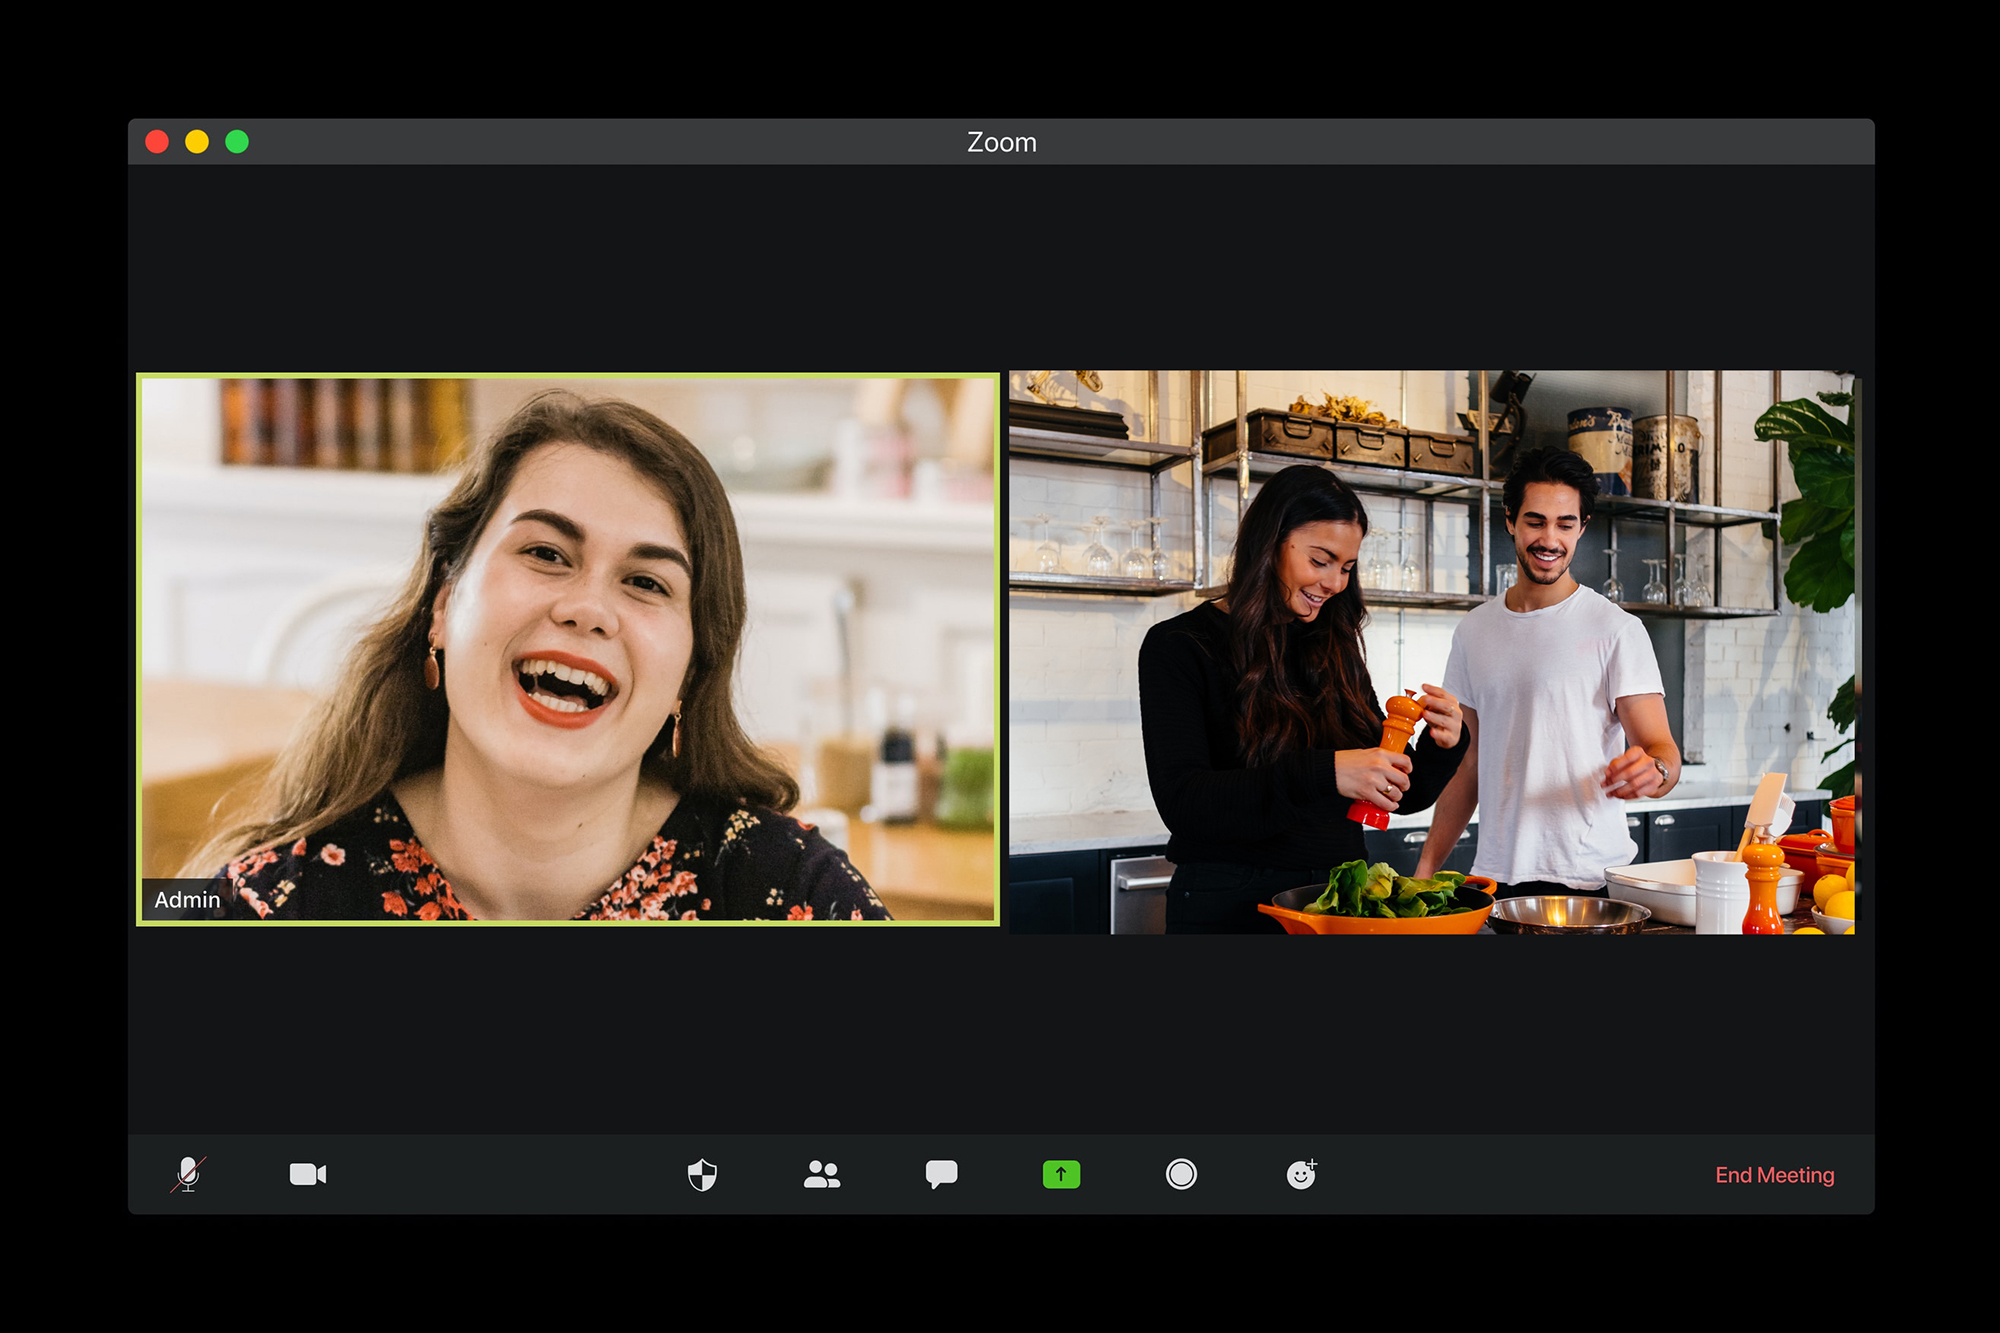Start recording the meeting

[x=1182, y=1175]
